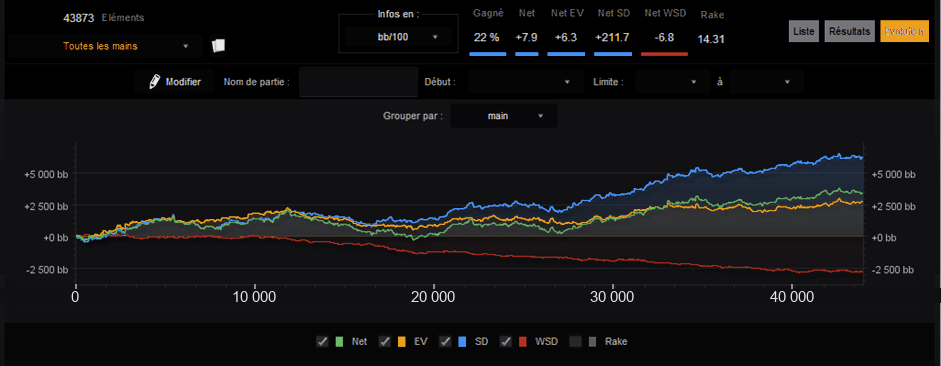Click the copy pages icon beside Toutes les mains
941x366 pixels.
[218, 46]
